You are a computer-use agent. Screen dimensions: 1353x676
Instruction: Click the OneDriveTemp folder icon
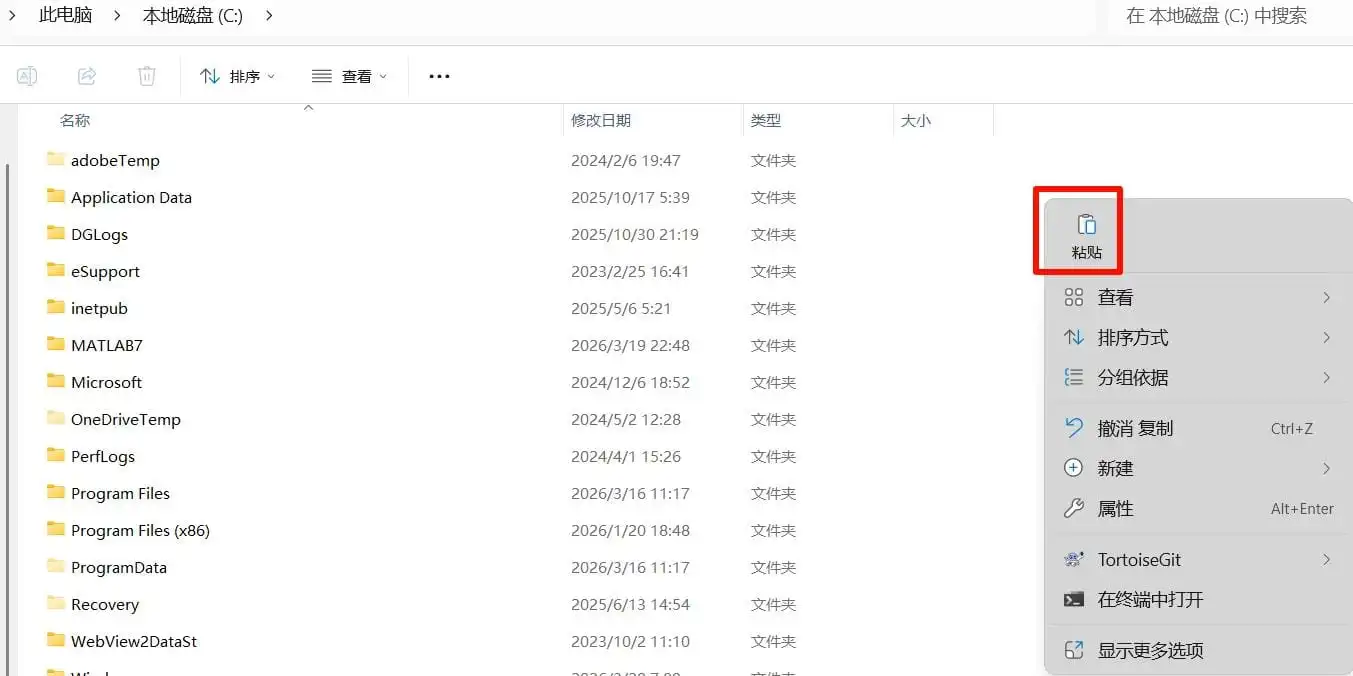coord(56,418)
